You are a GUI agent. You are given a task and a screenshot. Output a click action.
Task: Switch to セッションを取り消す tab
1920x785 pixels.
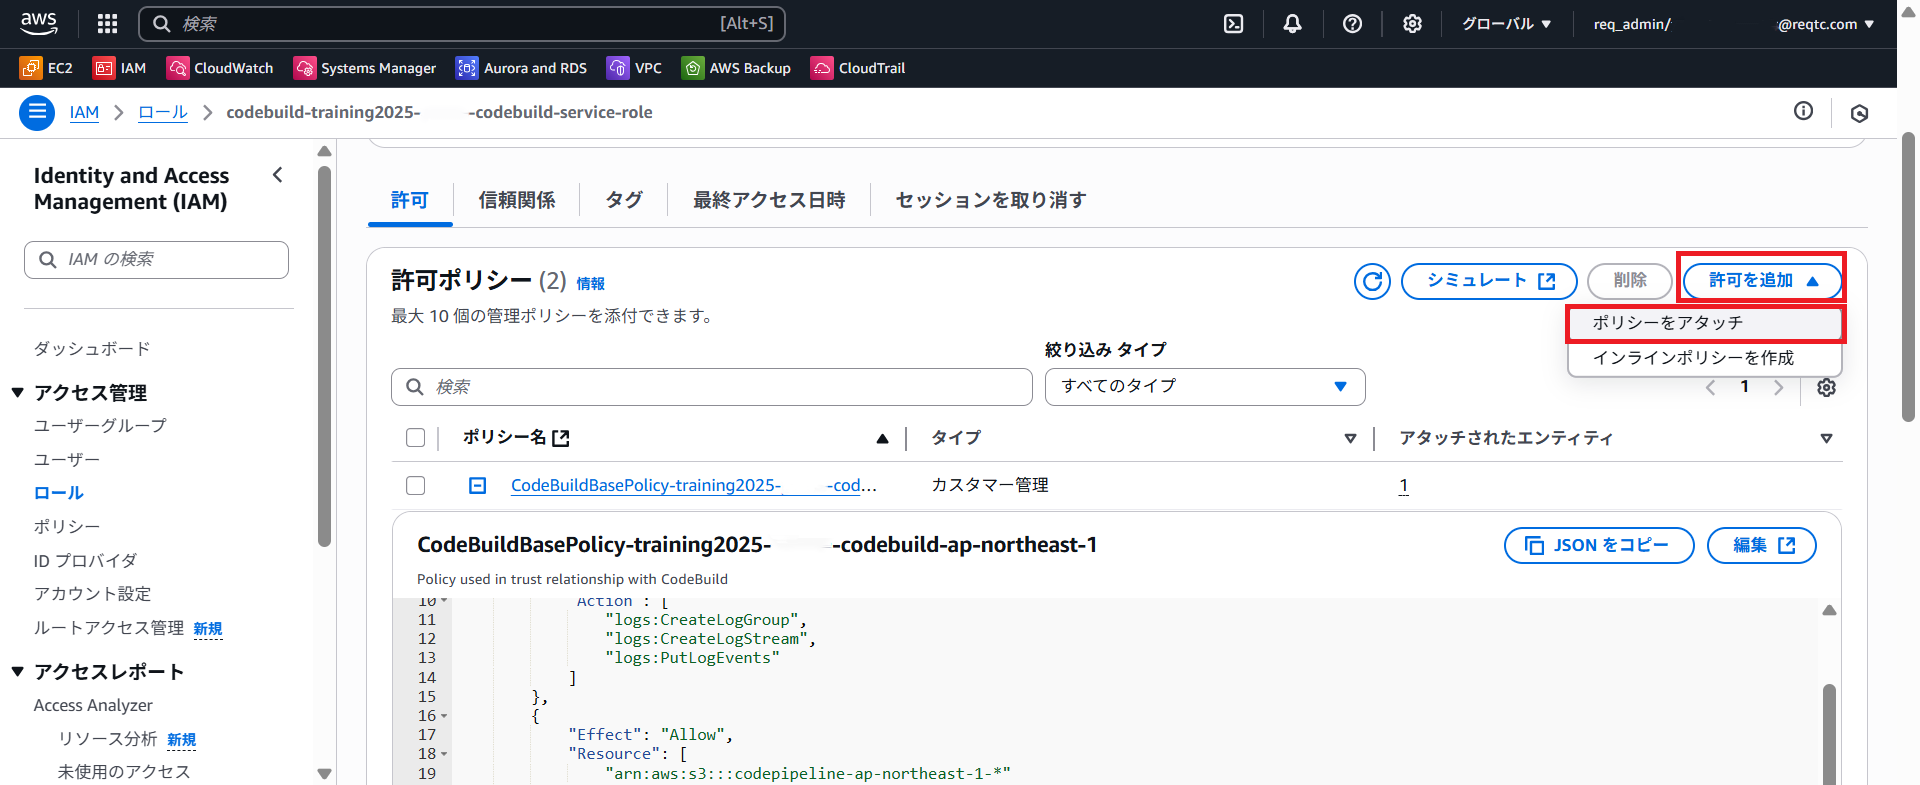pyautogui.click(x=990, y=200)
